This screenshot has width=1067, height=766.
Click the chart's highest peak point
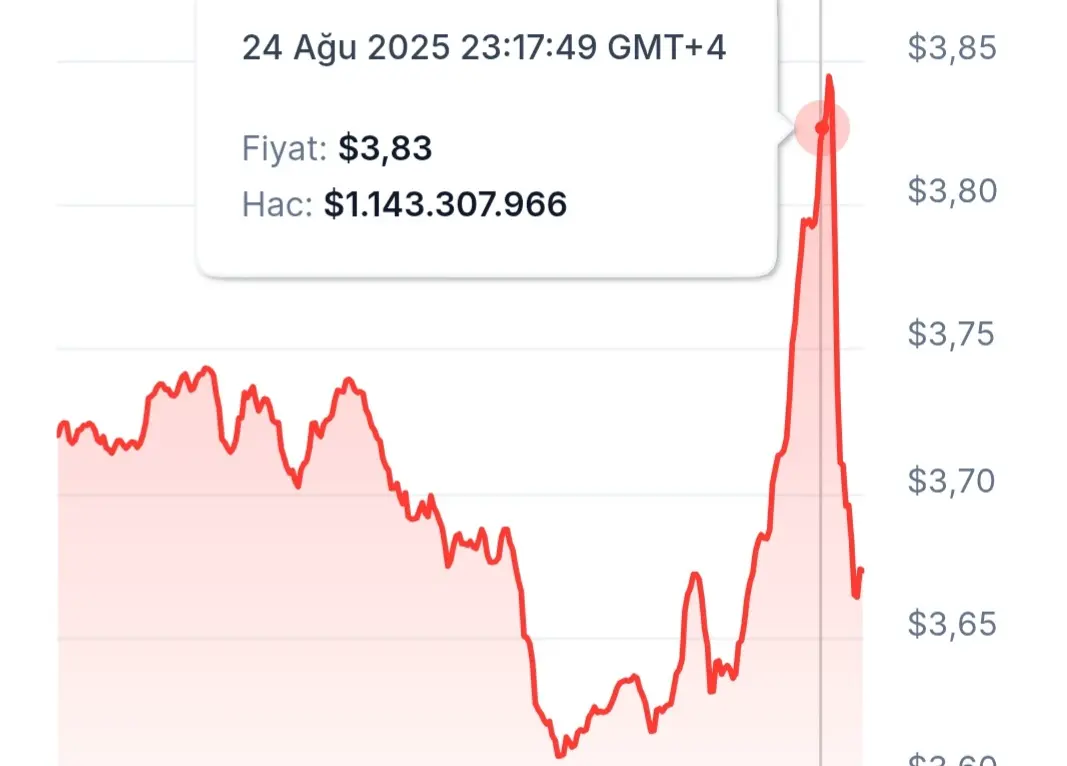pos(829,78)
